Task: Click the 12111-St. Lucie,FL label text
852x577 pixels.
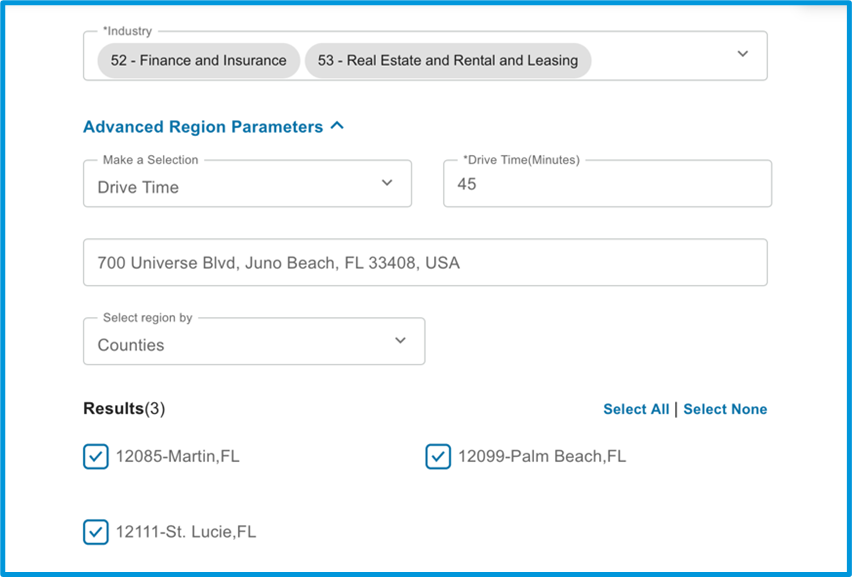Action: coord(186,532)
